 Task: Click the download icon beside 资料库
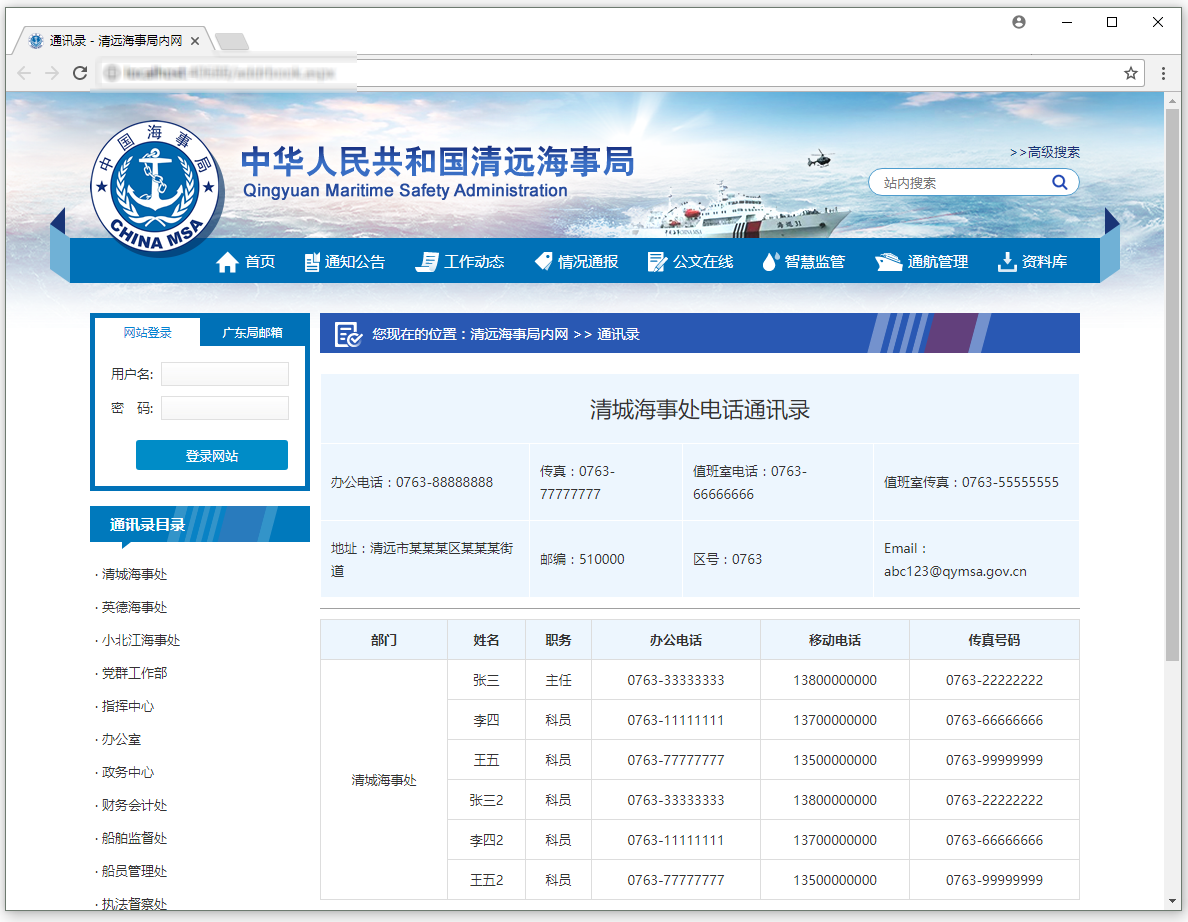click(x=1006, y=262)
